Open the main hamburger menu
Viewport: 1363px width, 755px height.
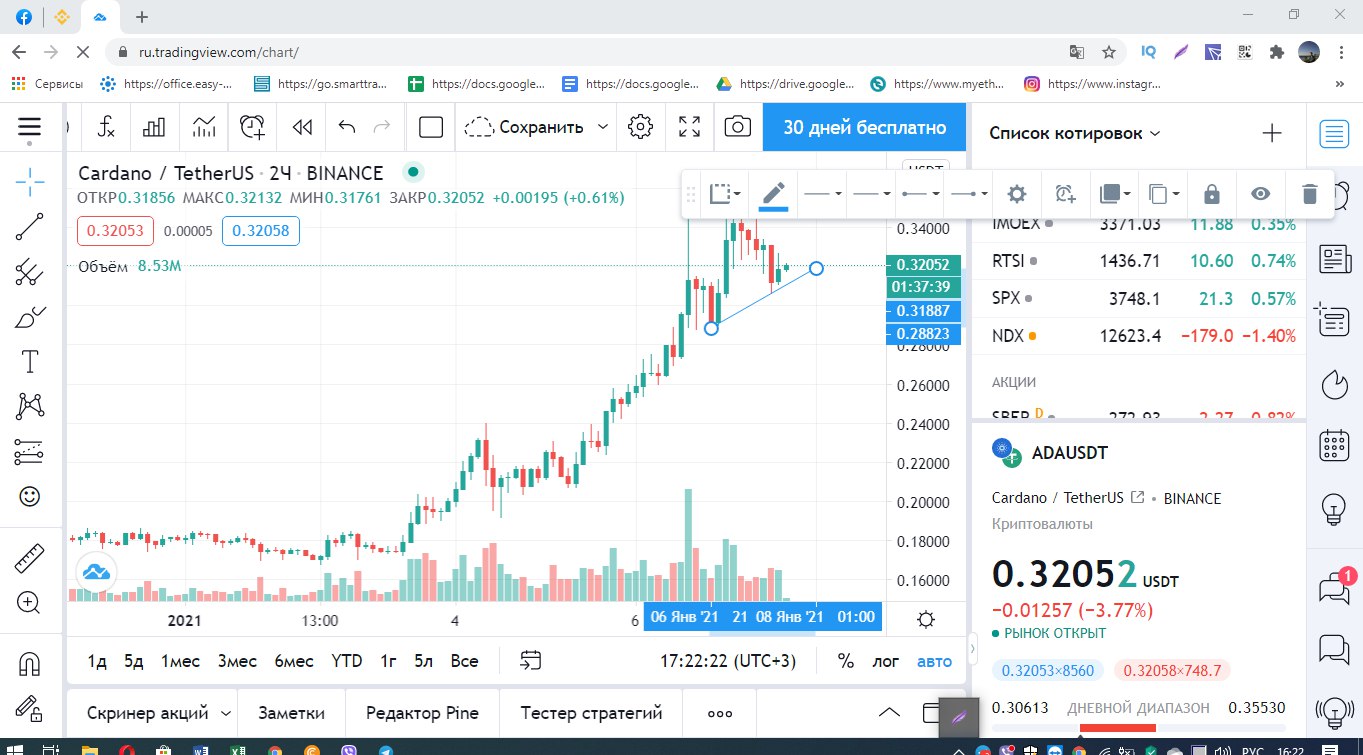pyautogui.click(x=30, y=127)
